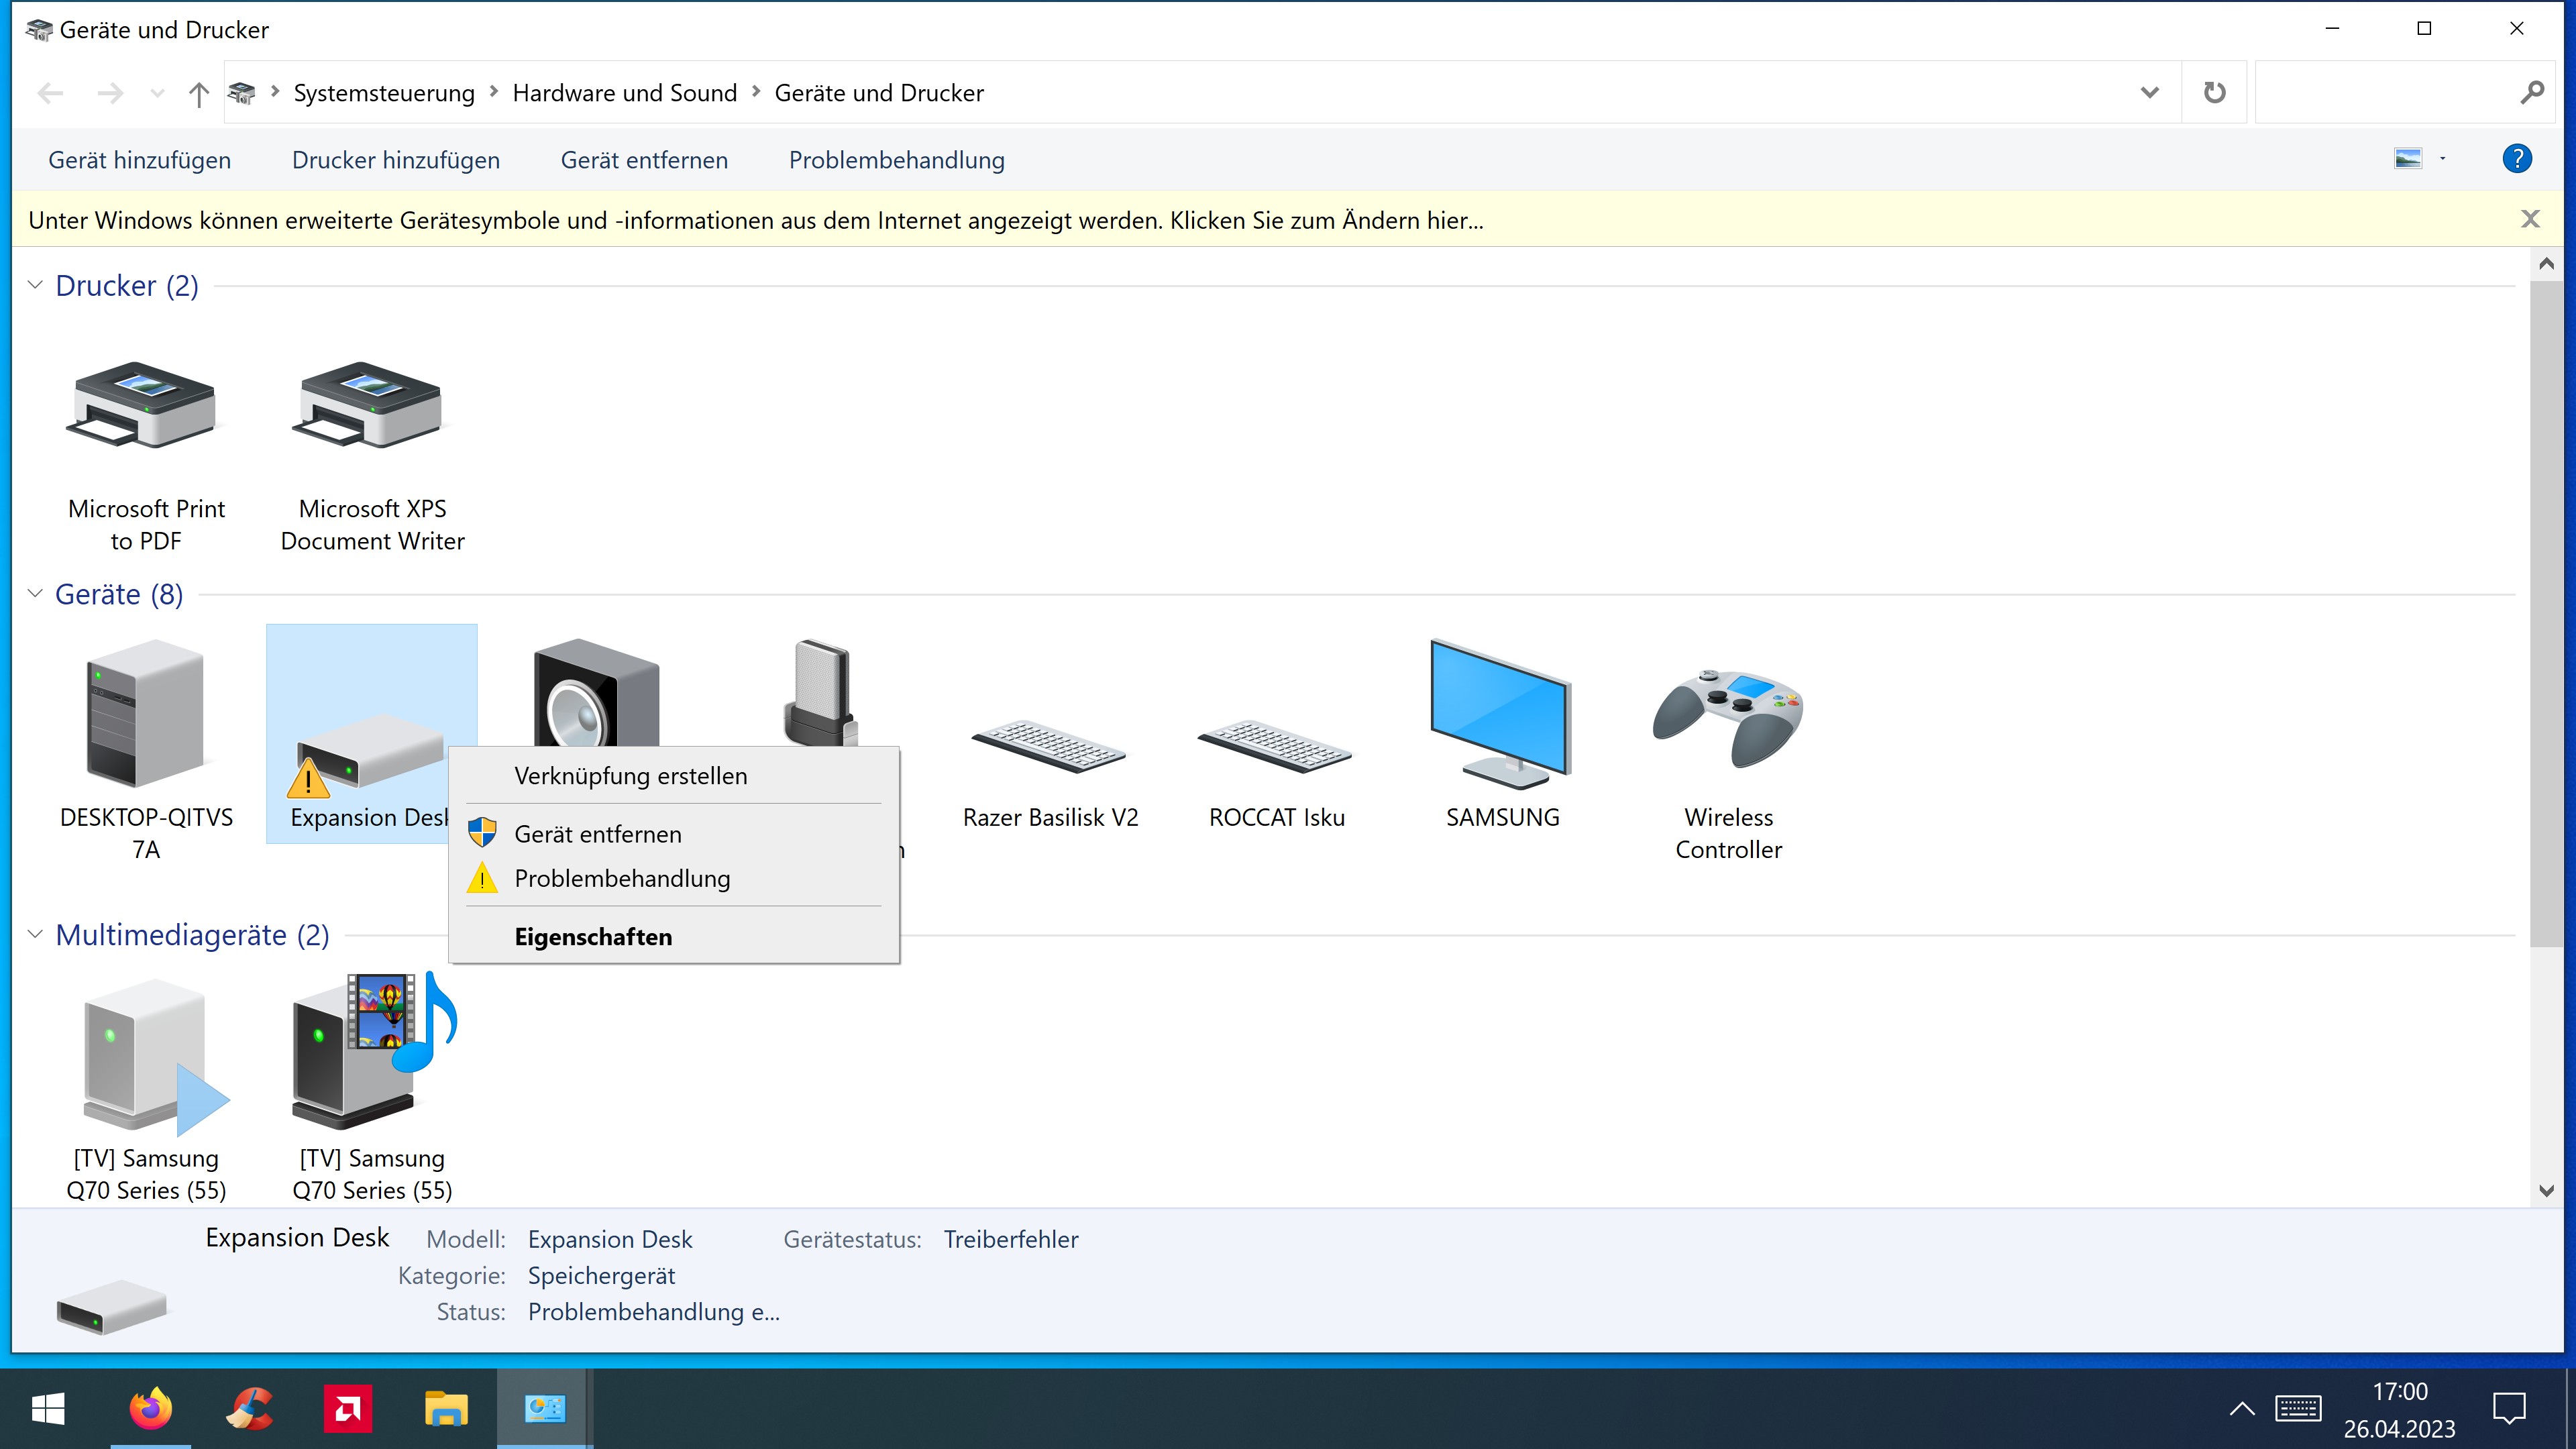Image resolution: width=2576 pixels, height=1449 pixels.
Task: Collapse the Multimediageräte group
Action: pos(35,934)
